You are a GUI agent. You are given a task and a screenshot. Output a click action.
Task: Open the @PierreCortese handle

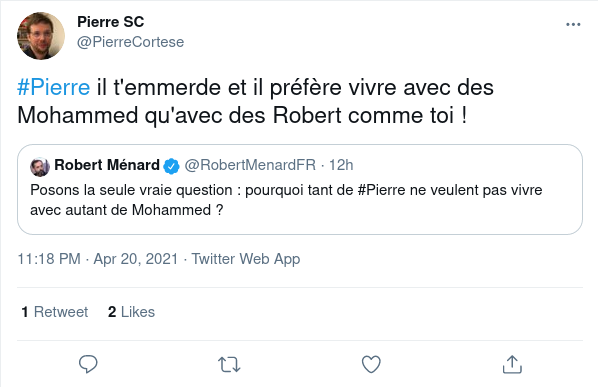tap(130, 42)
